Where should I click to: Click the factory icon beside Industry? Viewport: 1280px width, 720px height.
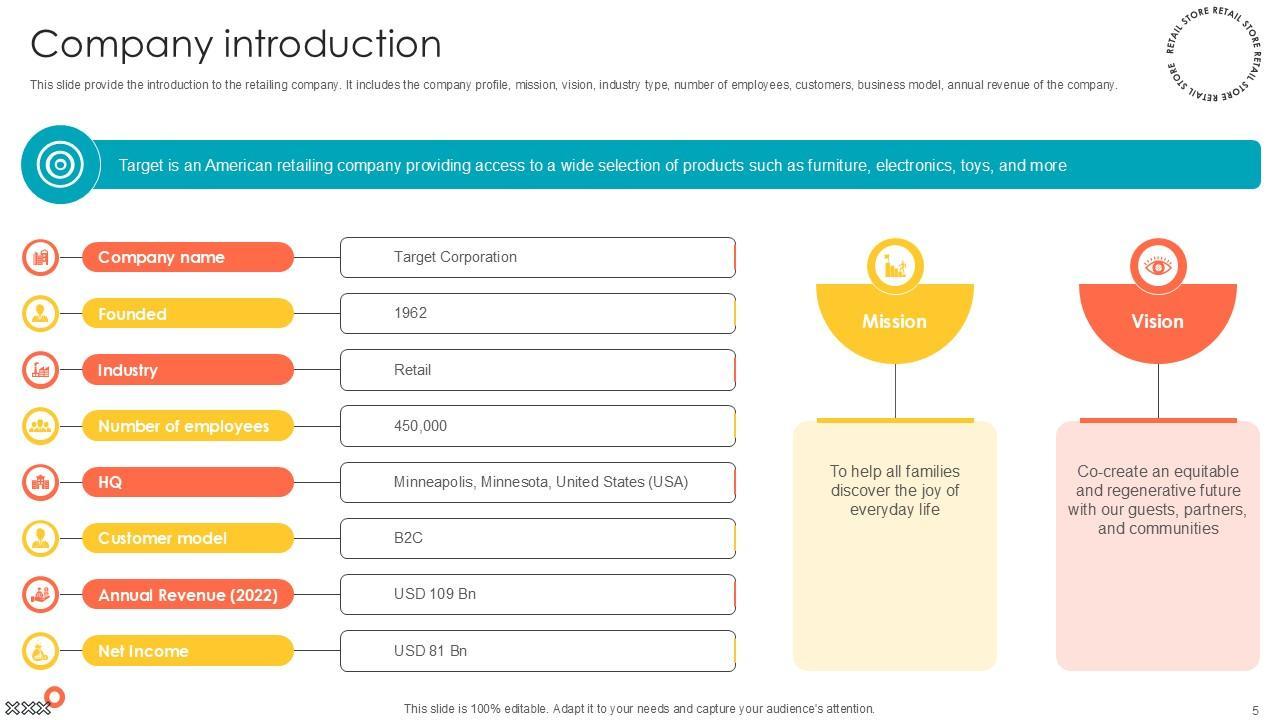point(40,370)
